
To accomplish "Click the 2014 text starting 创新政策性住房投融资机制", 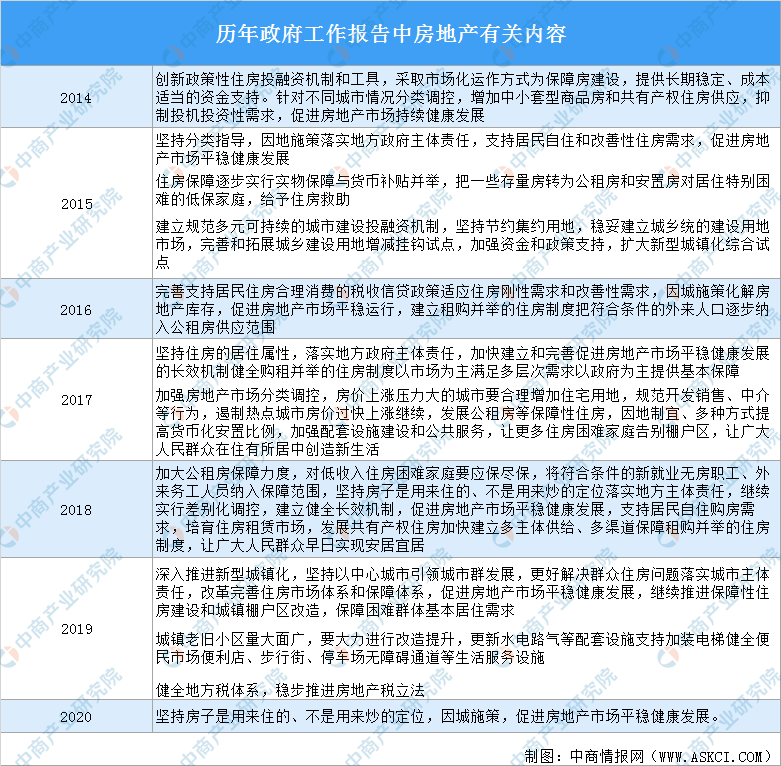I will click(x=462, y=97).
